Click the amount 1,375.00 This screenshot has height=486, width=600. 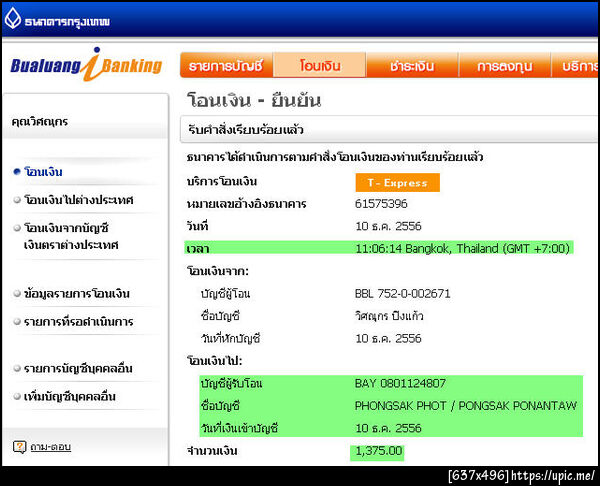click(x=379, y=451)
